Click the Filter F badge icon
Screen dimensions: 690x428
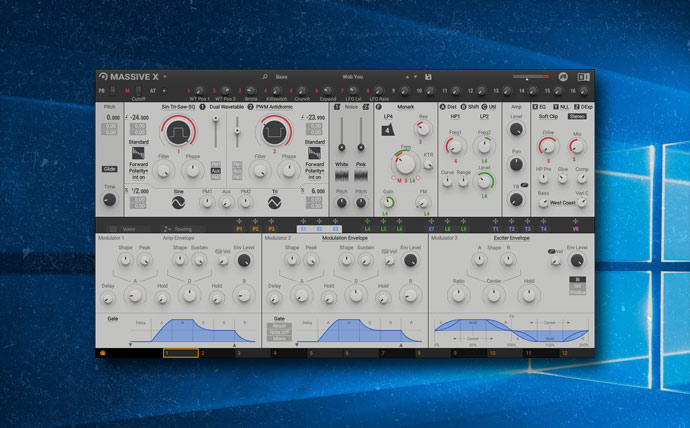tap(378, 107)
